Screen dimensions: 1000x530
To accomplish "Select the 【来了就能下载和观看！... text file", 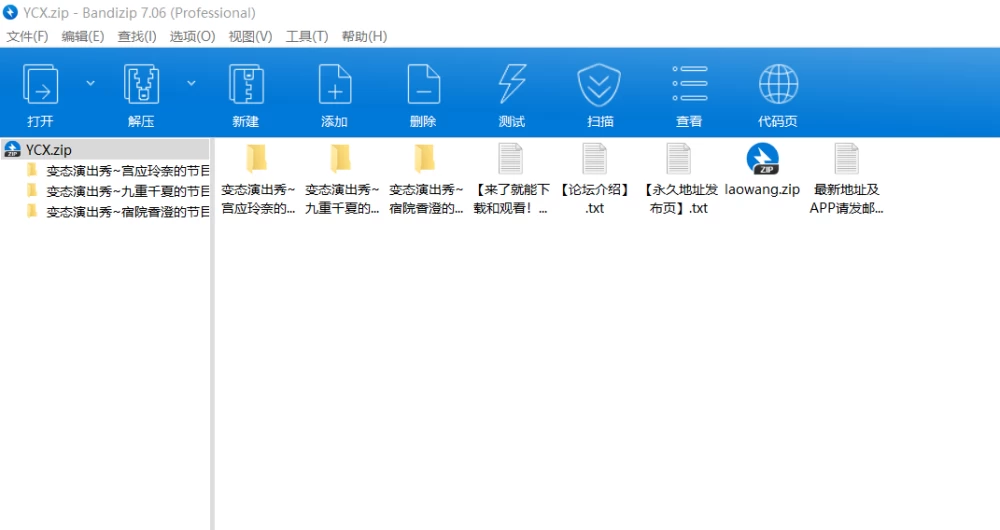I will (511, 179).
